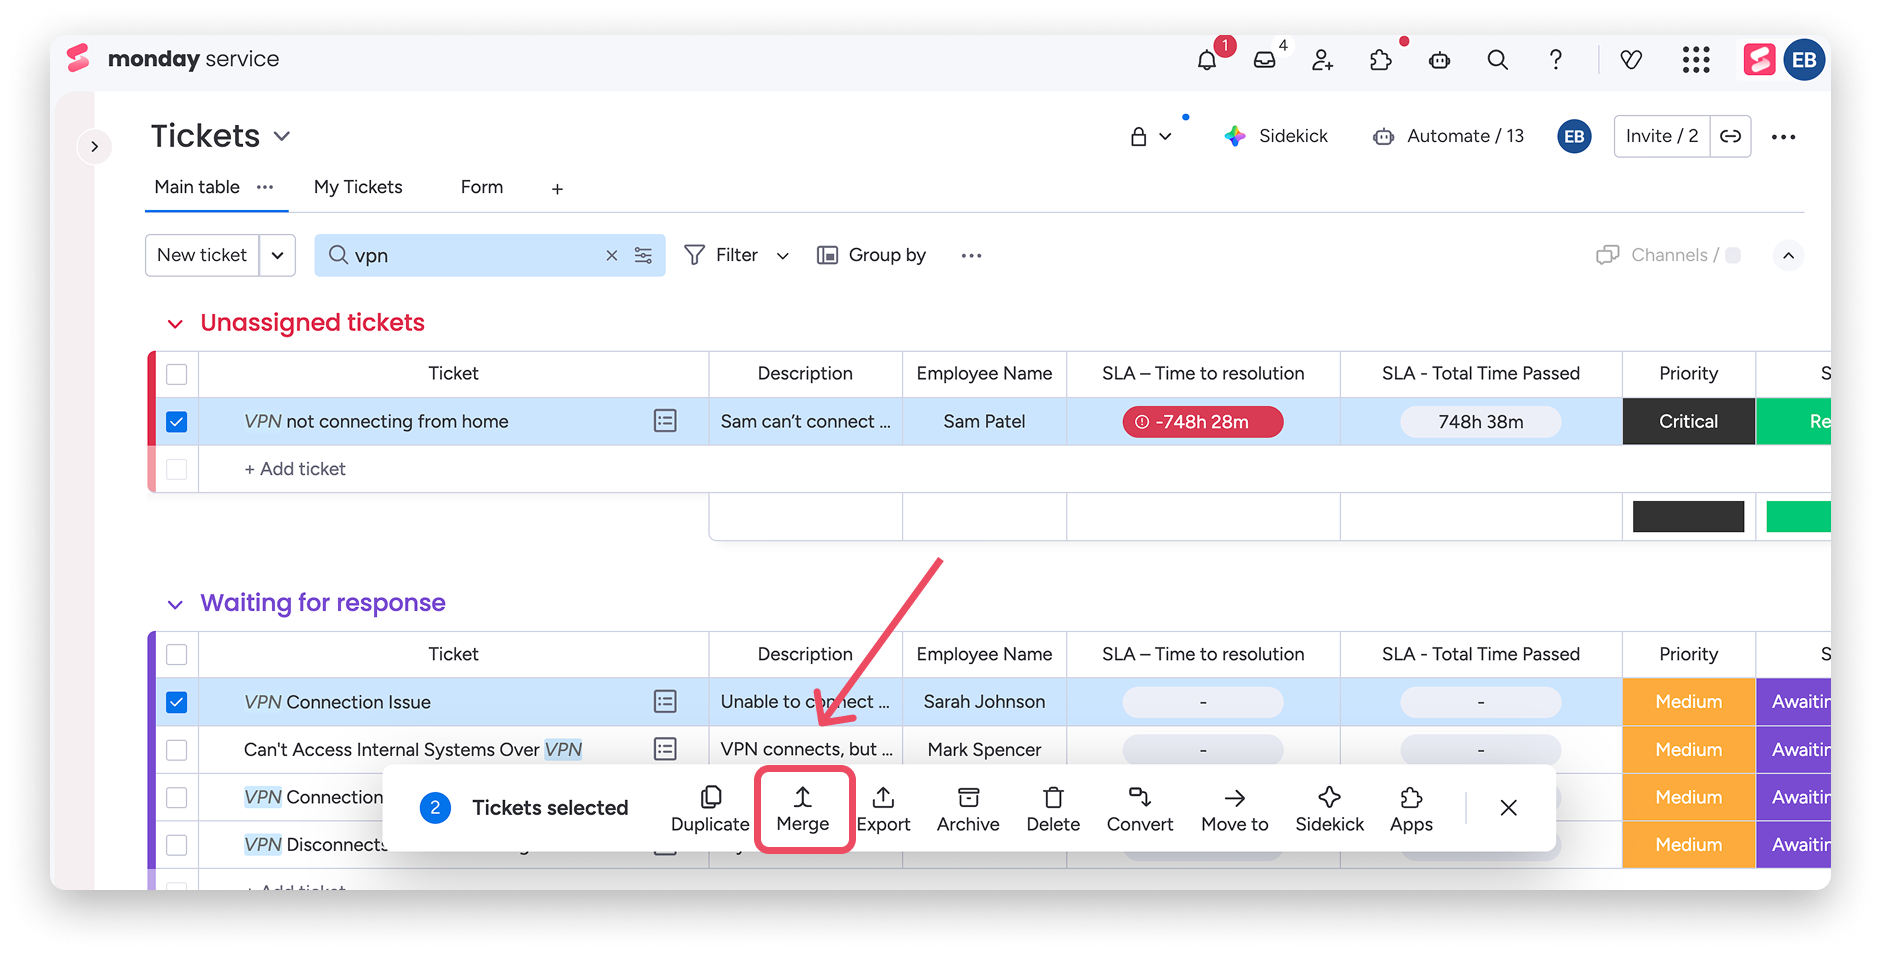Screen dimensions: 1881x955
Task: Click the Invite / 2 button
Action: (1662, 136)
